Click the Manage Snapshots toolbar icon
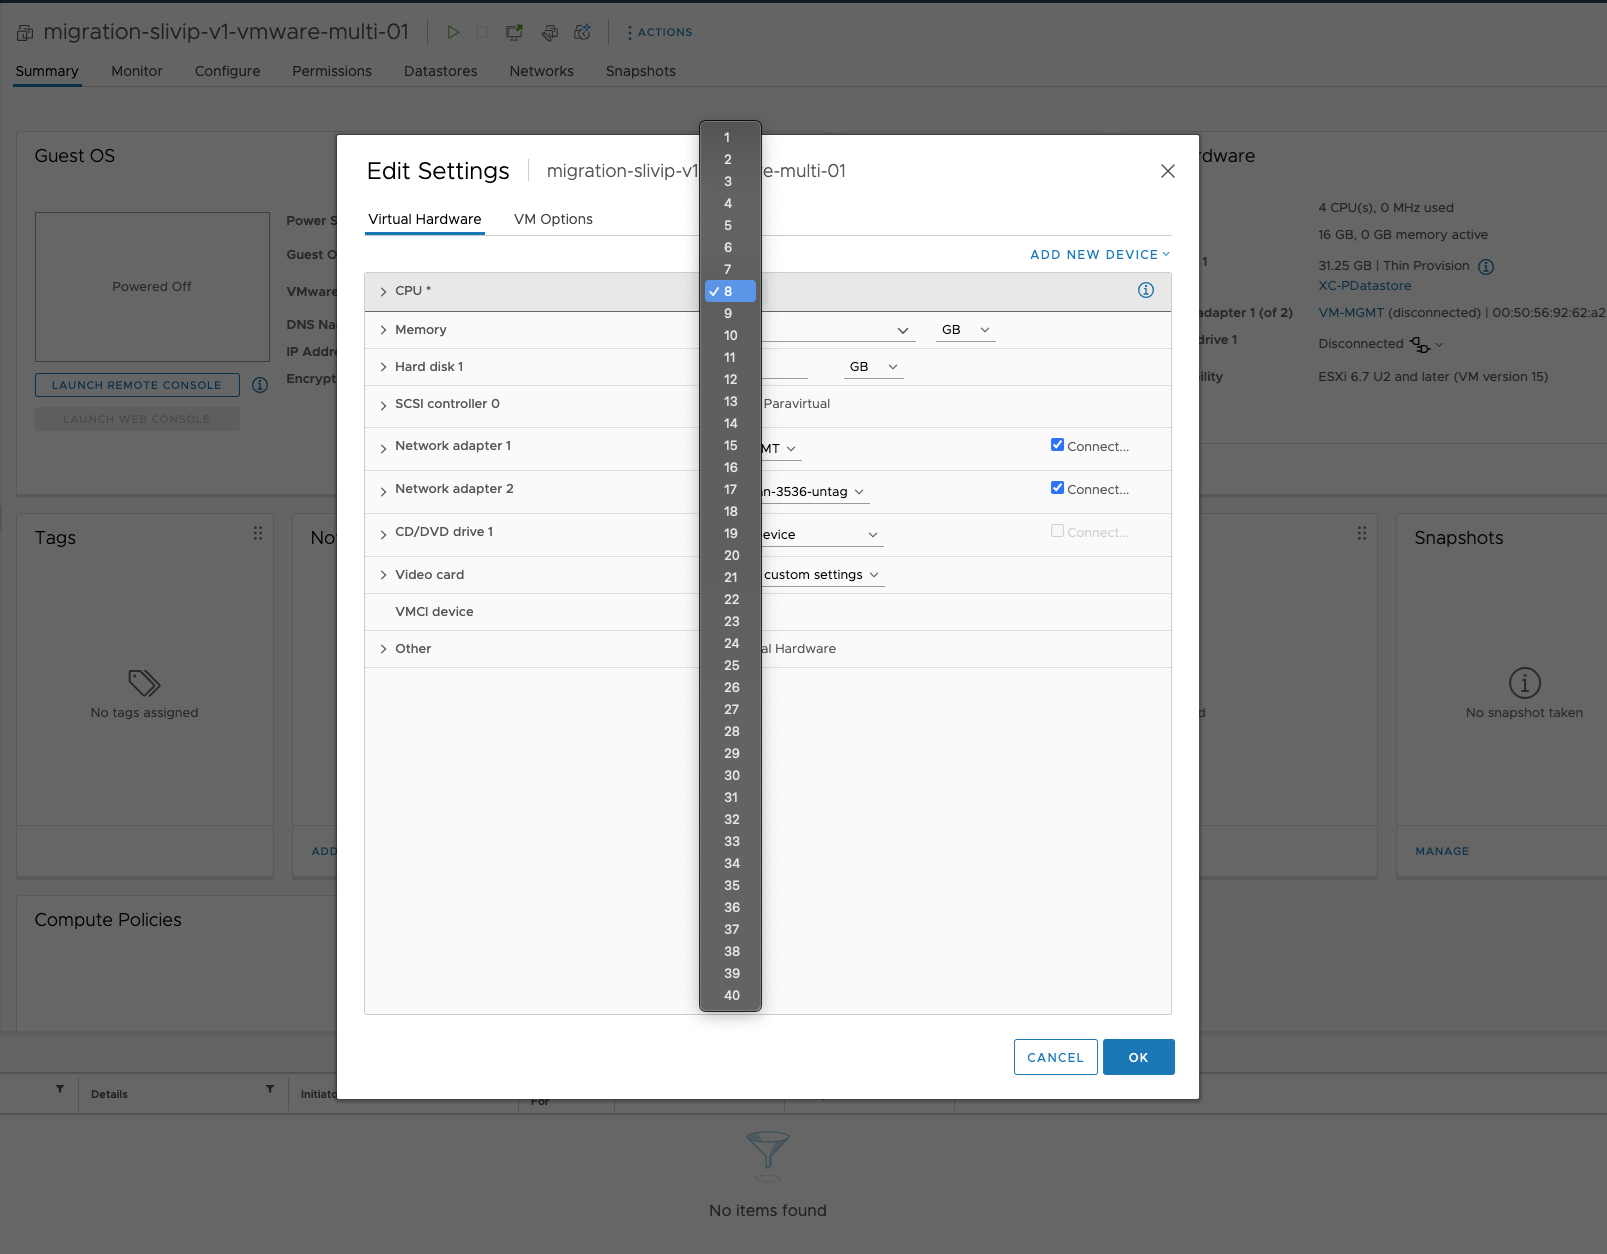 click(x=583, y=31)
